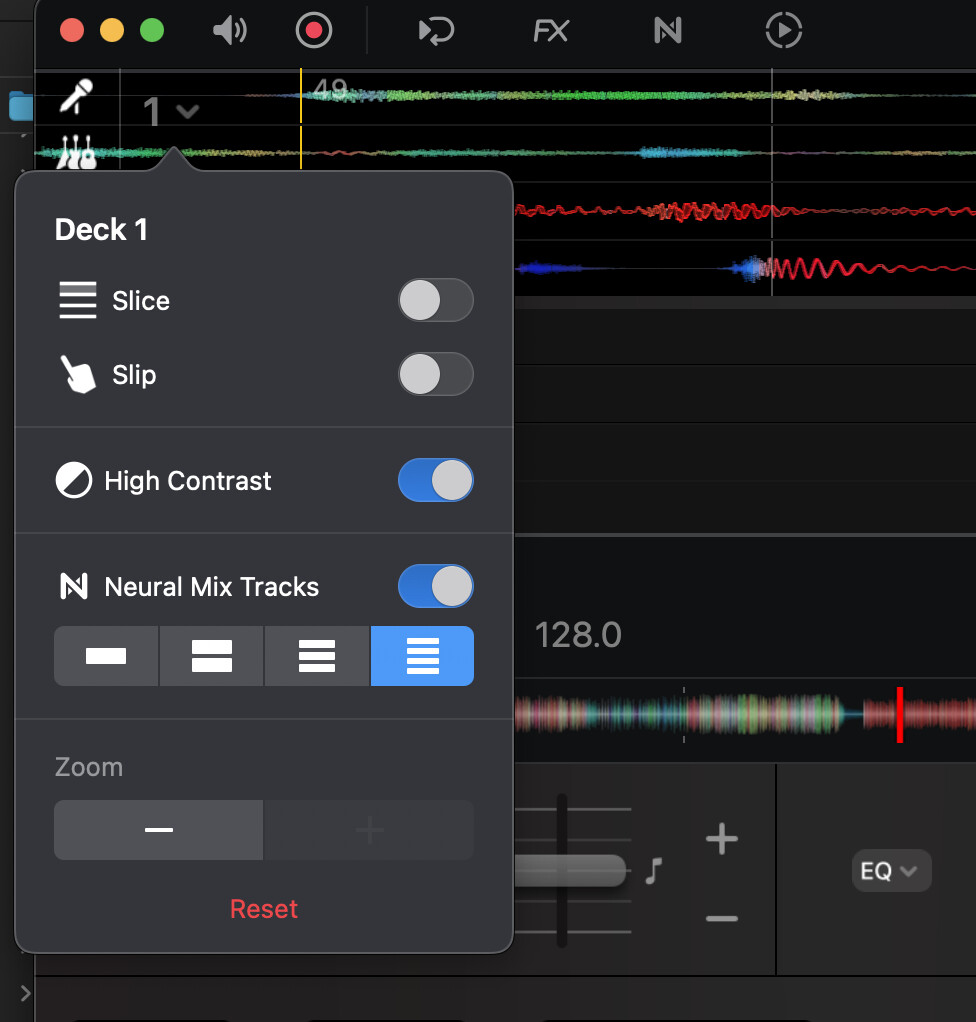Open Neural Mix from the top toolbar
976x1022 pixels.
tap(667, 31)
